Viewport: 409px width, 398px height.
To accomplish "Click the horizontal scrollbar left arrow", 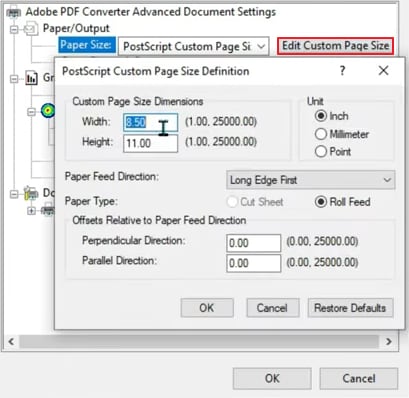I will point(11,341).
